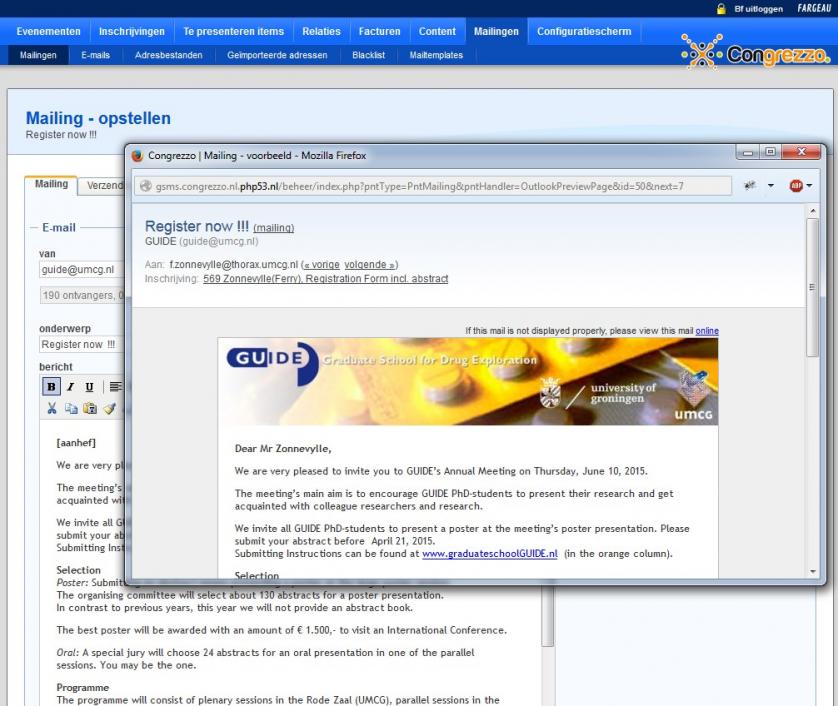838x706 pixels.
Task: Open the Blacklist submenu
Action: click(368, 55)
